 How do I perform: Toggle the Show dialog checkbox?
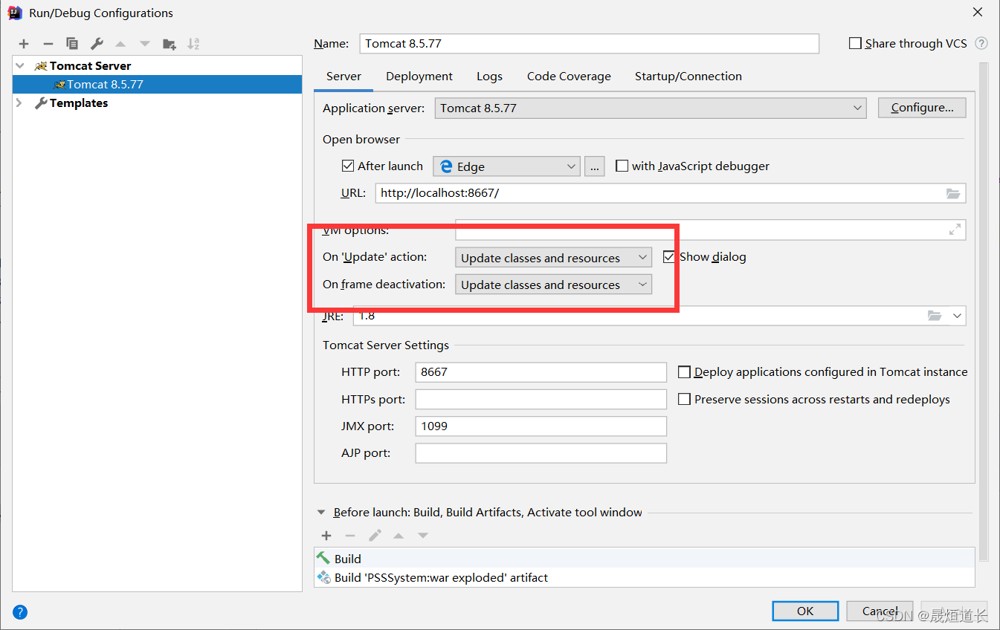(668, 256)
